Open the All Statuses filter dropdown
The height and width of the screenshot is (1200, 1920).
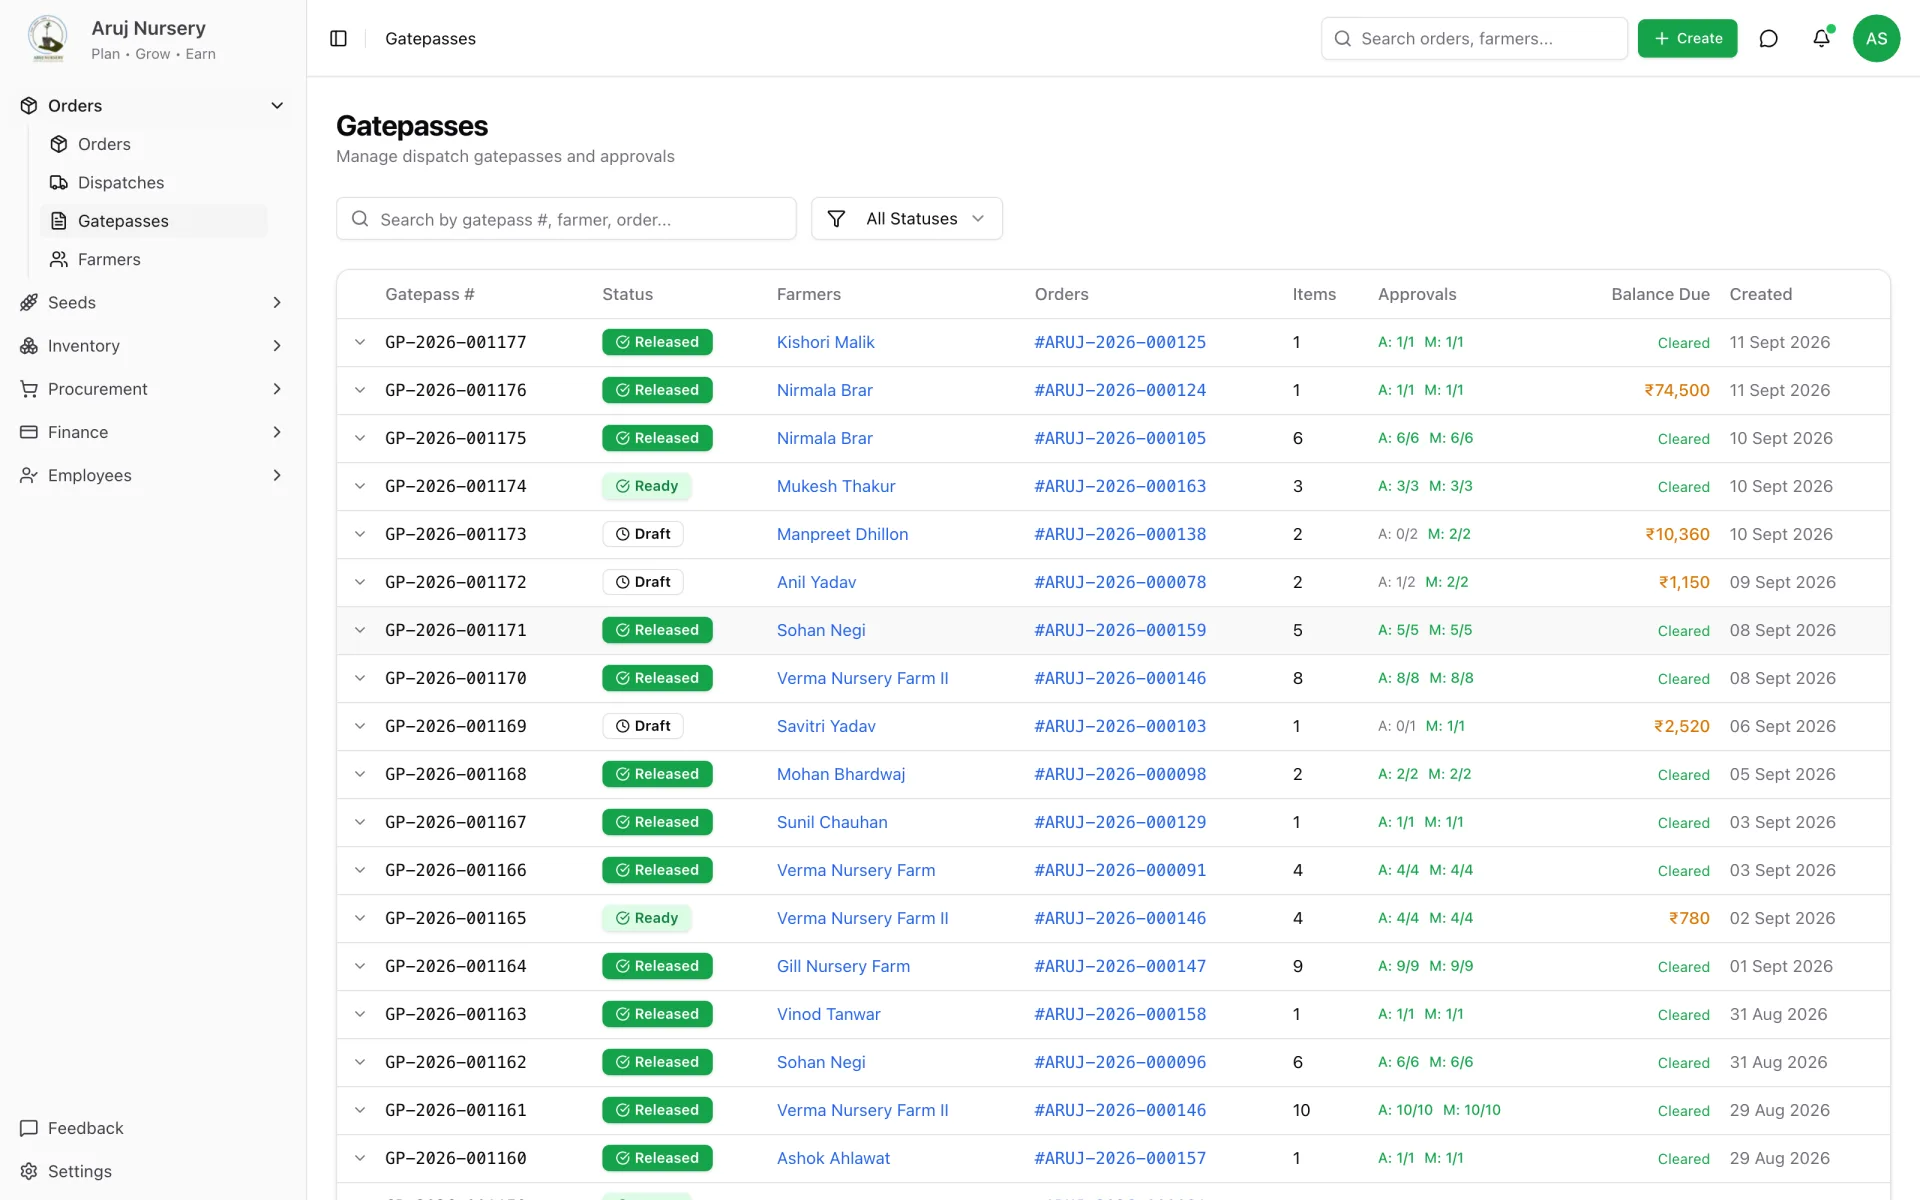point(906,218)
